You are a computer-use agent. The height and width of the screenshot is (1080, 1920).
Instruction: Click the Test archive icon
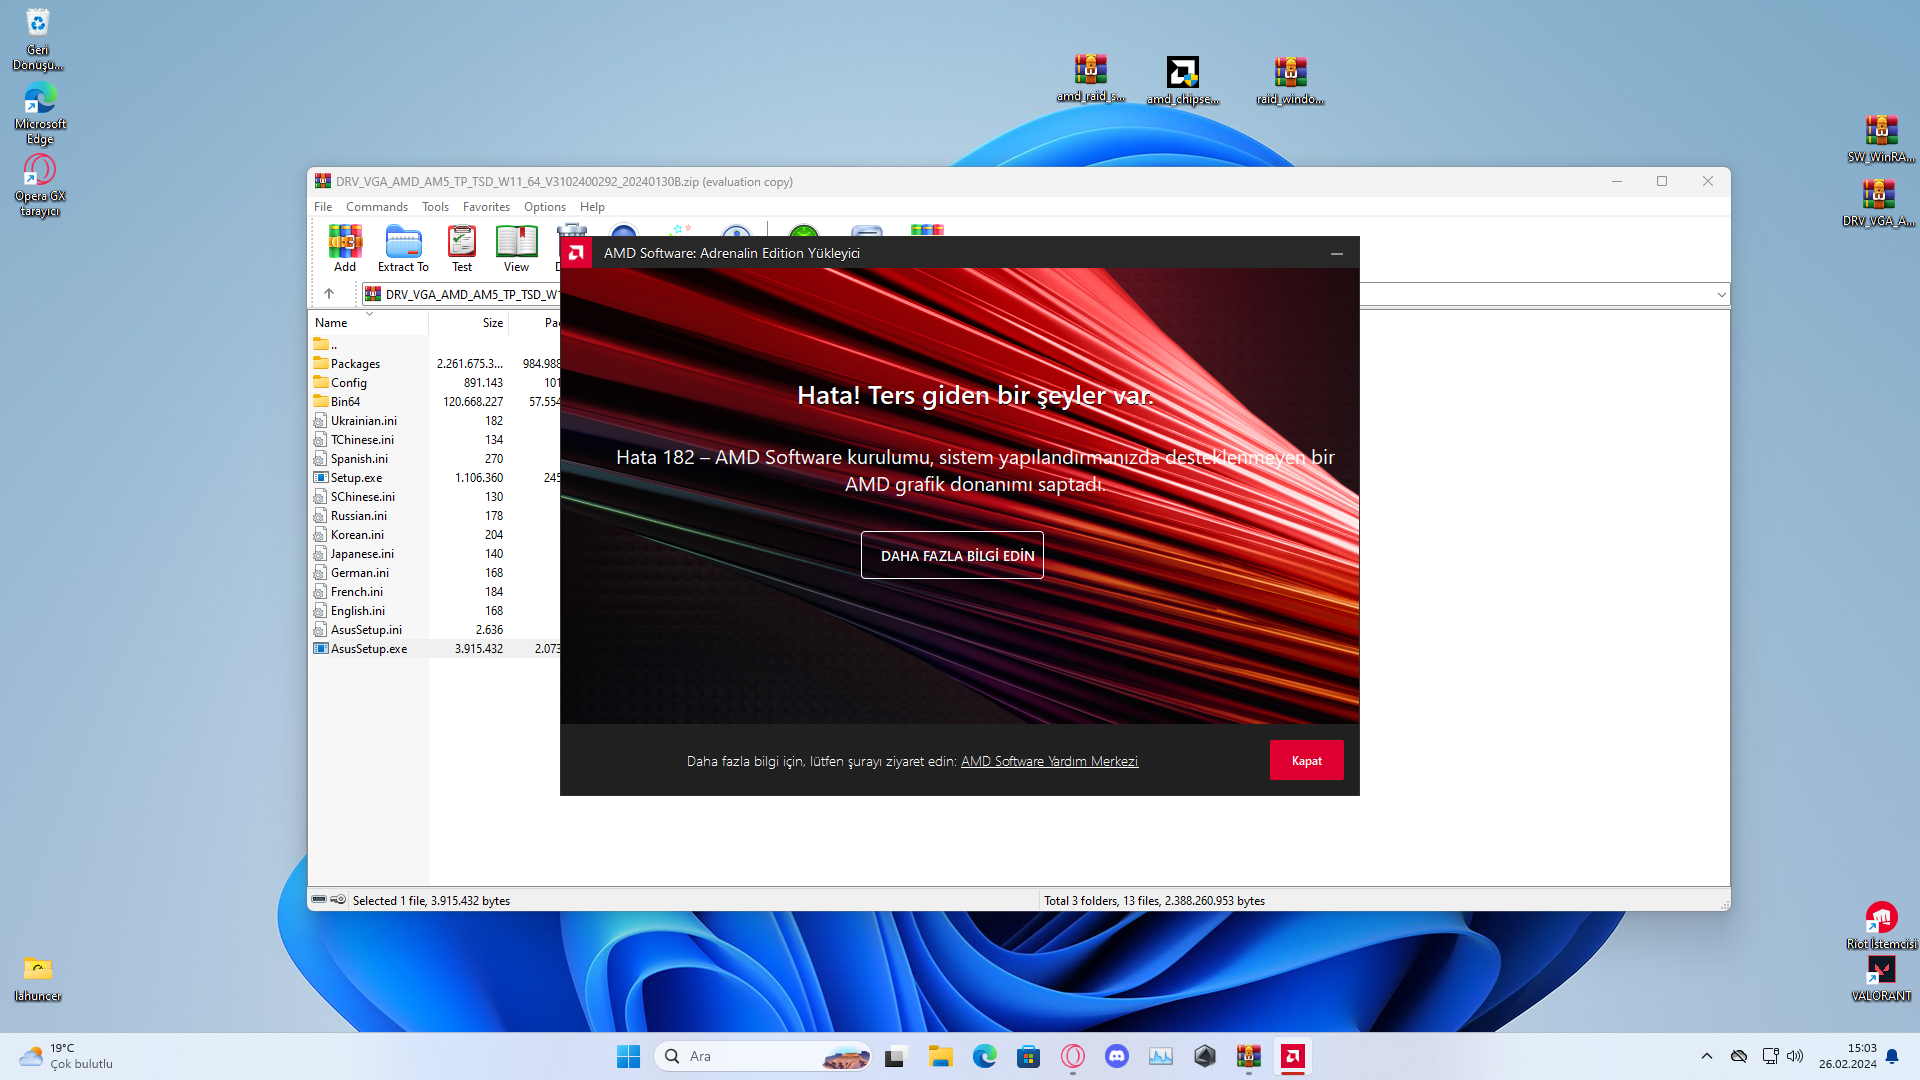461,247
